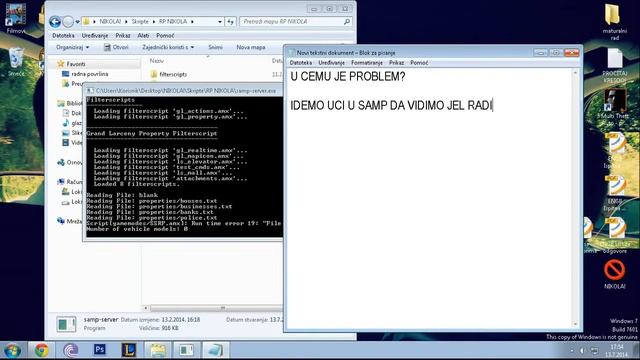Click the Snimi toolbar button
This screenshot has height=360, width=640.
coord(216,47)
